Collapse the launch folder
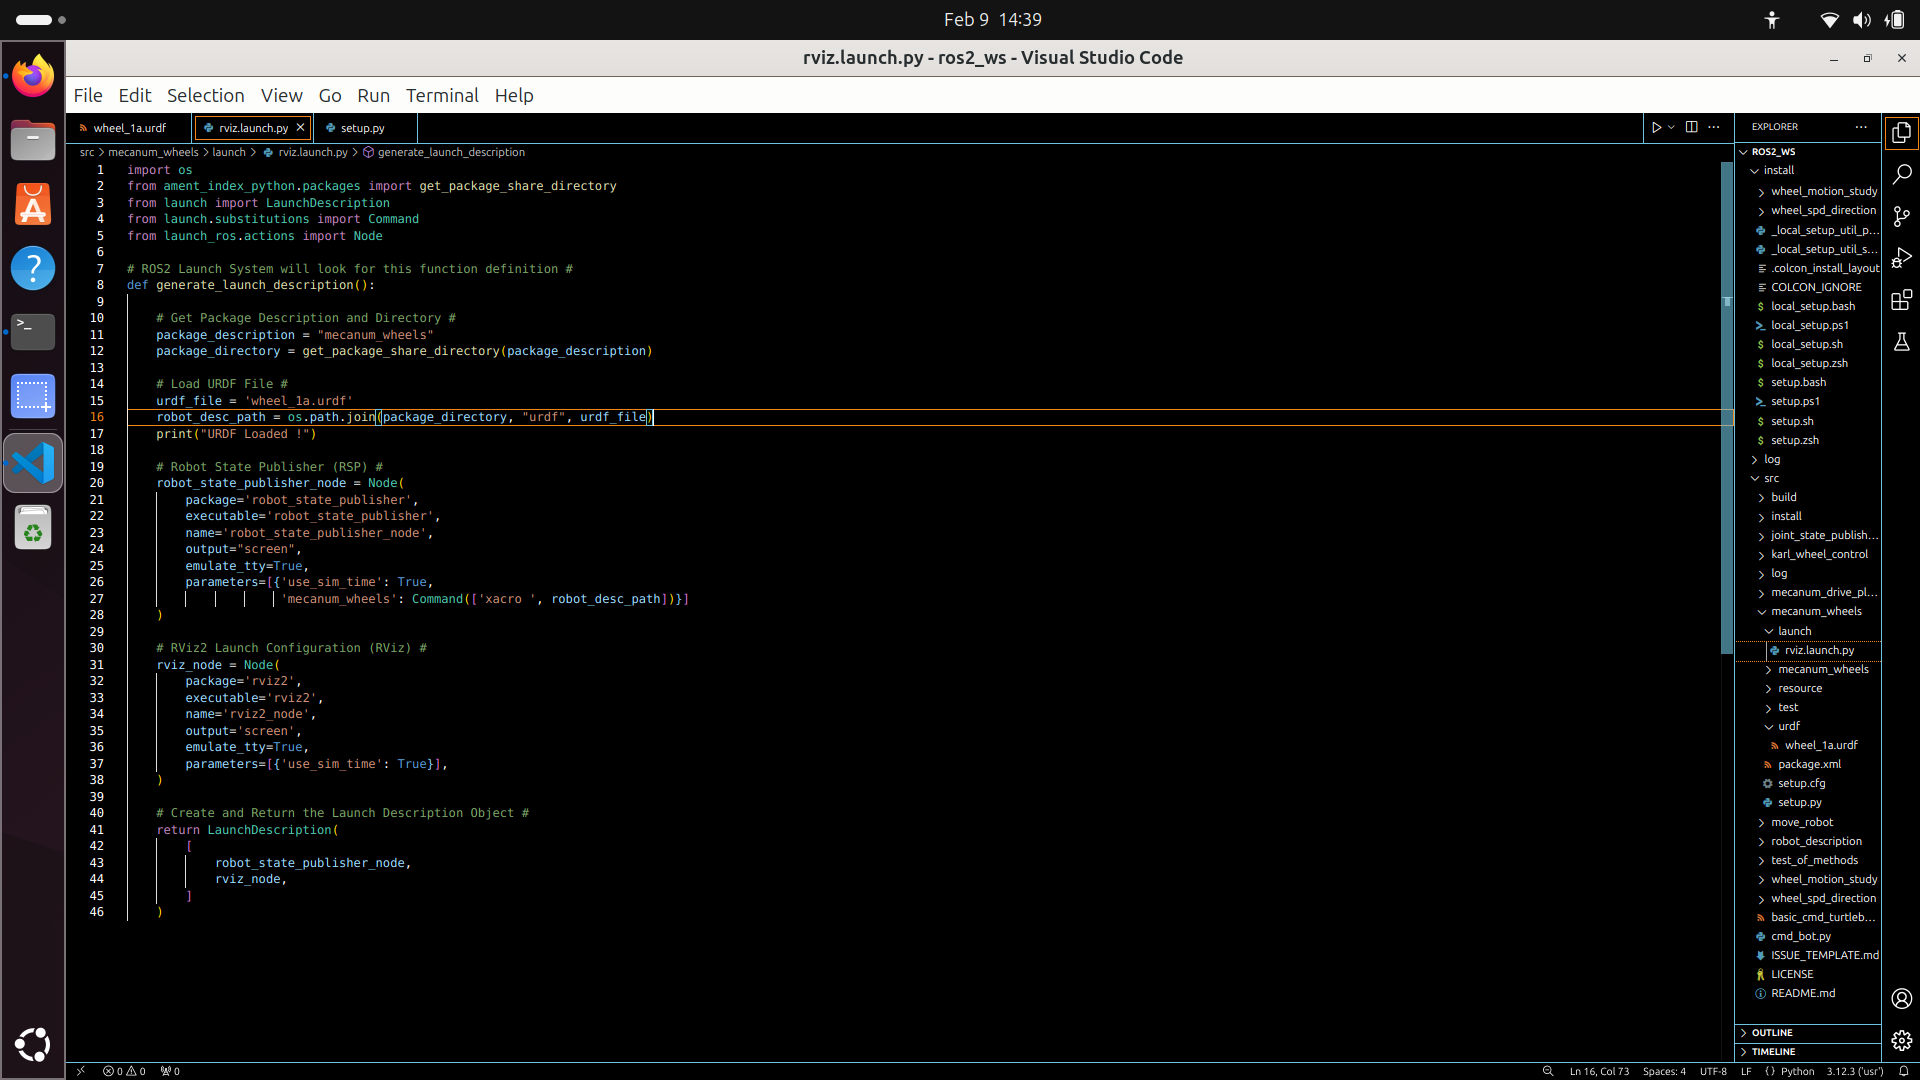This screenshot has height=1080, width=1920. [x=1808, y=631]
